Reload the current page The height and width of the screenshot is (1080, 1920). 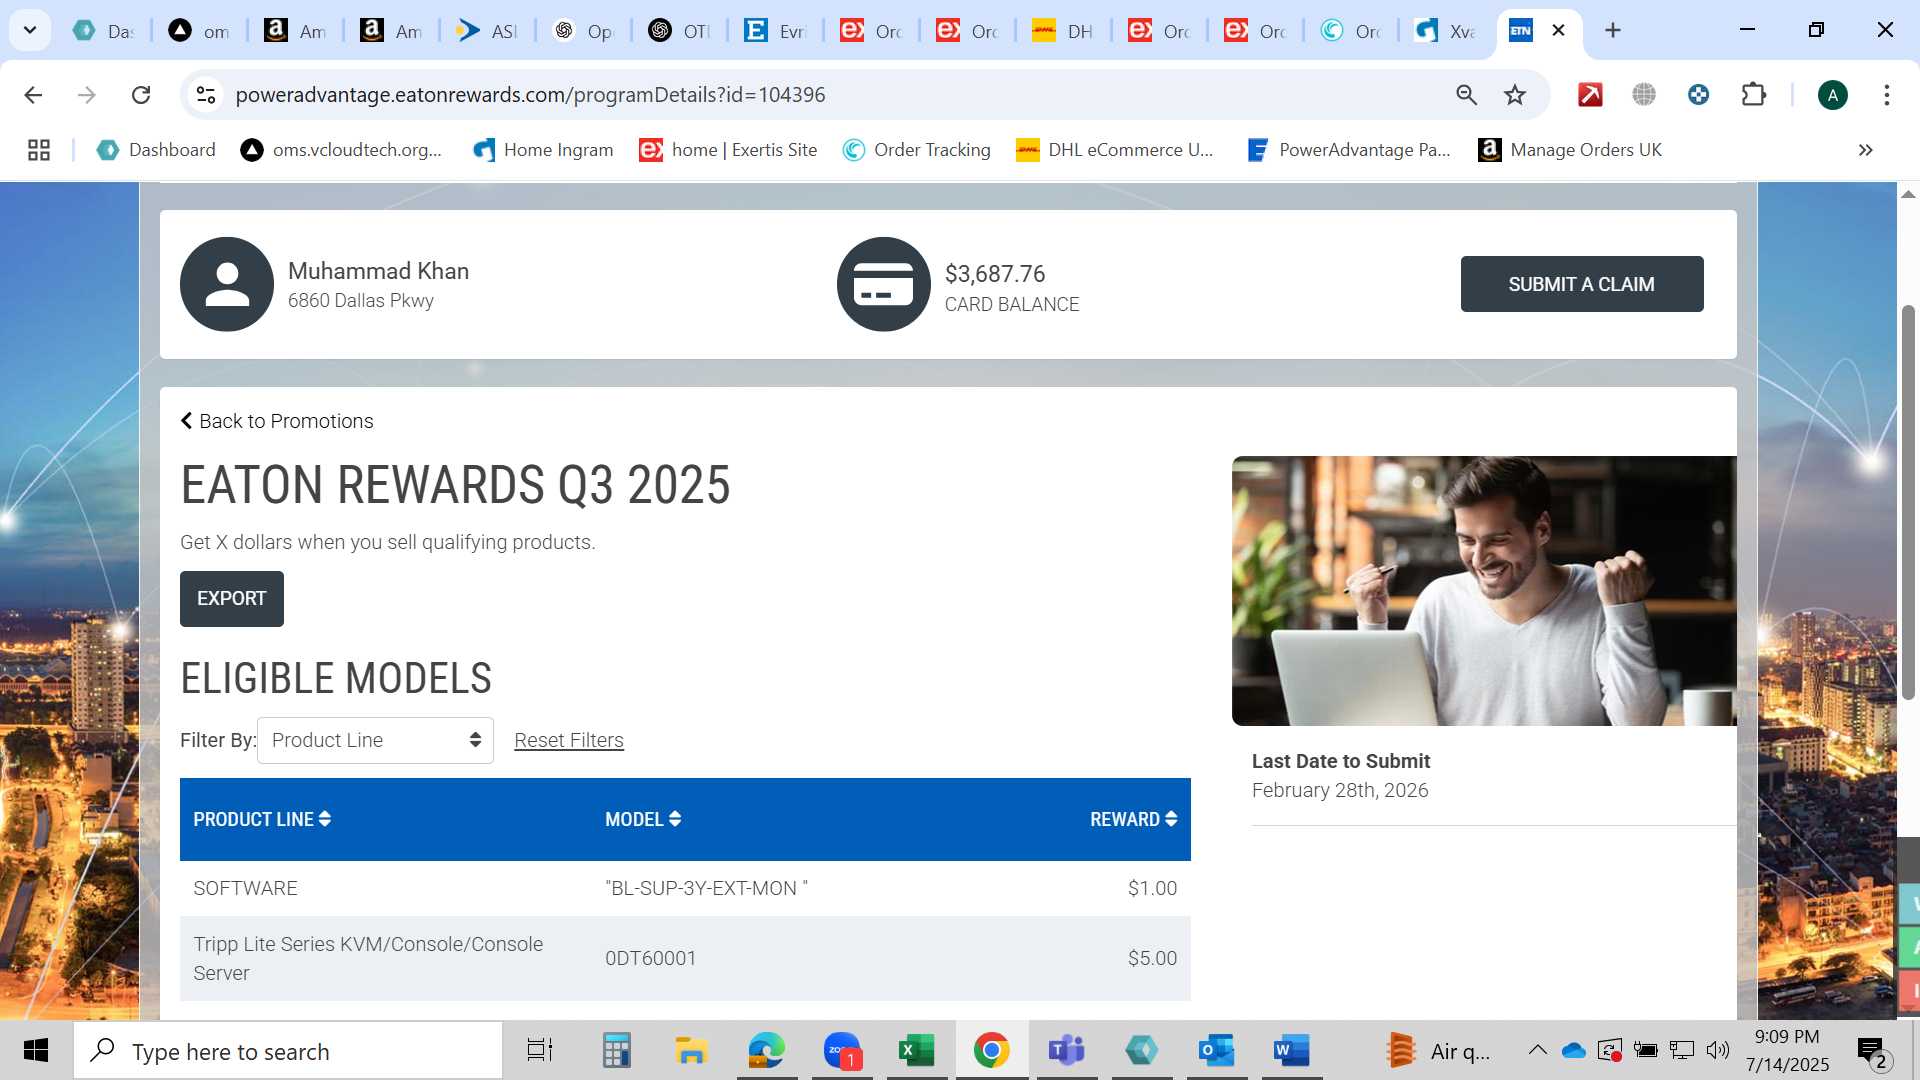(141, 95)
